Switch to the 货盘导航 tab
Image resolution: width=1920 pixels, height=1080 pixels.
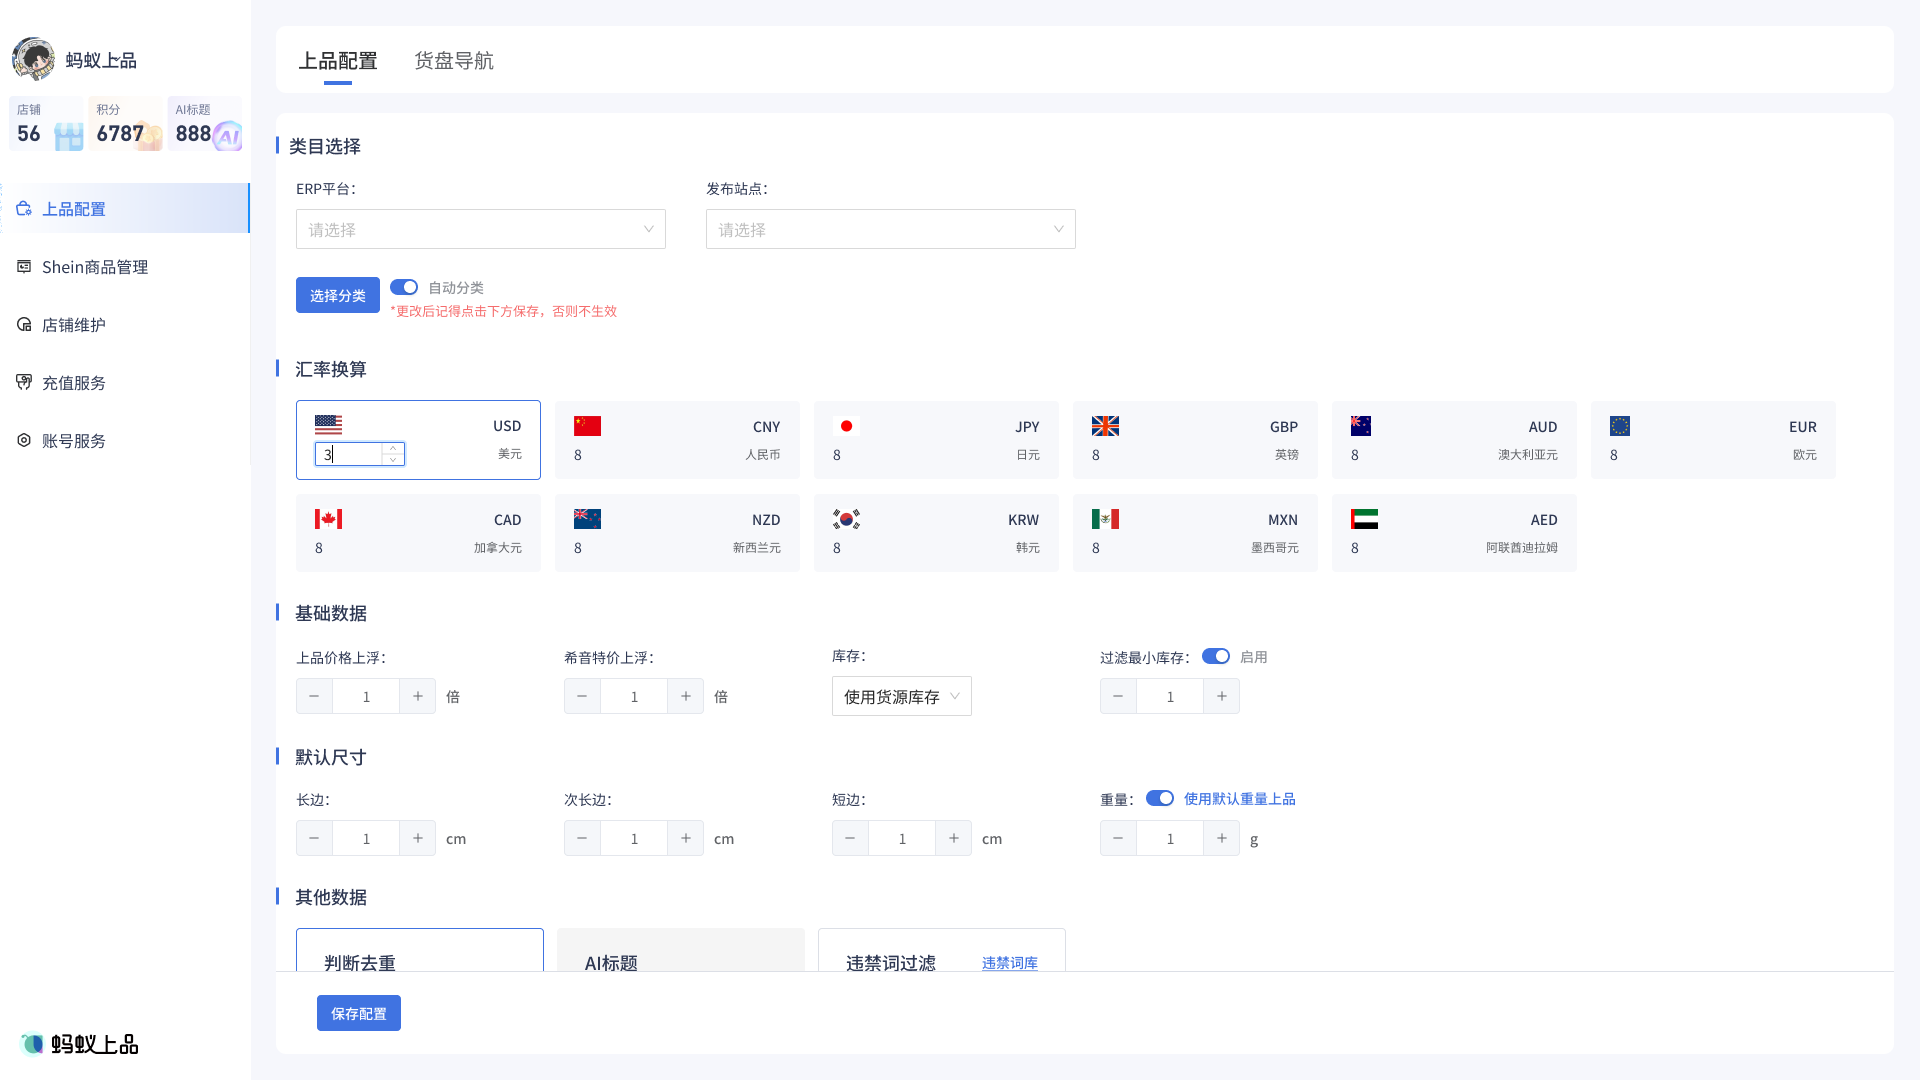(453, 61)
